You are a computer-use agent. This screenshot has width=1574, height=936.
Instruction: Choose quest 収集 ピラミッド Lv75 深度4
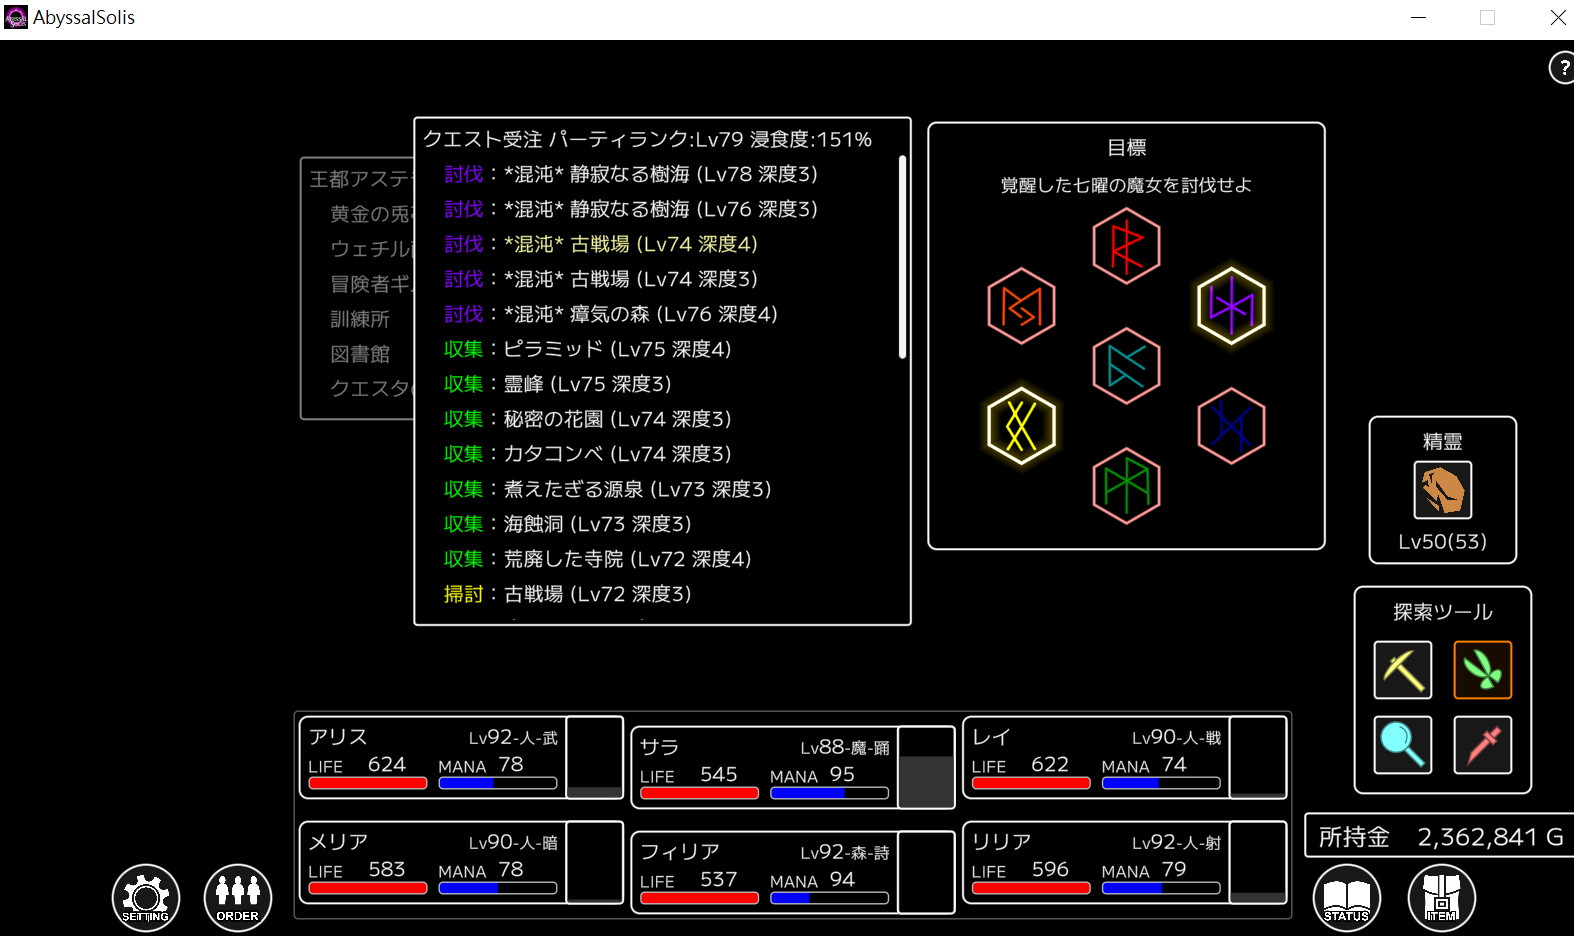click(587, 349)
